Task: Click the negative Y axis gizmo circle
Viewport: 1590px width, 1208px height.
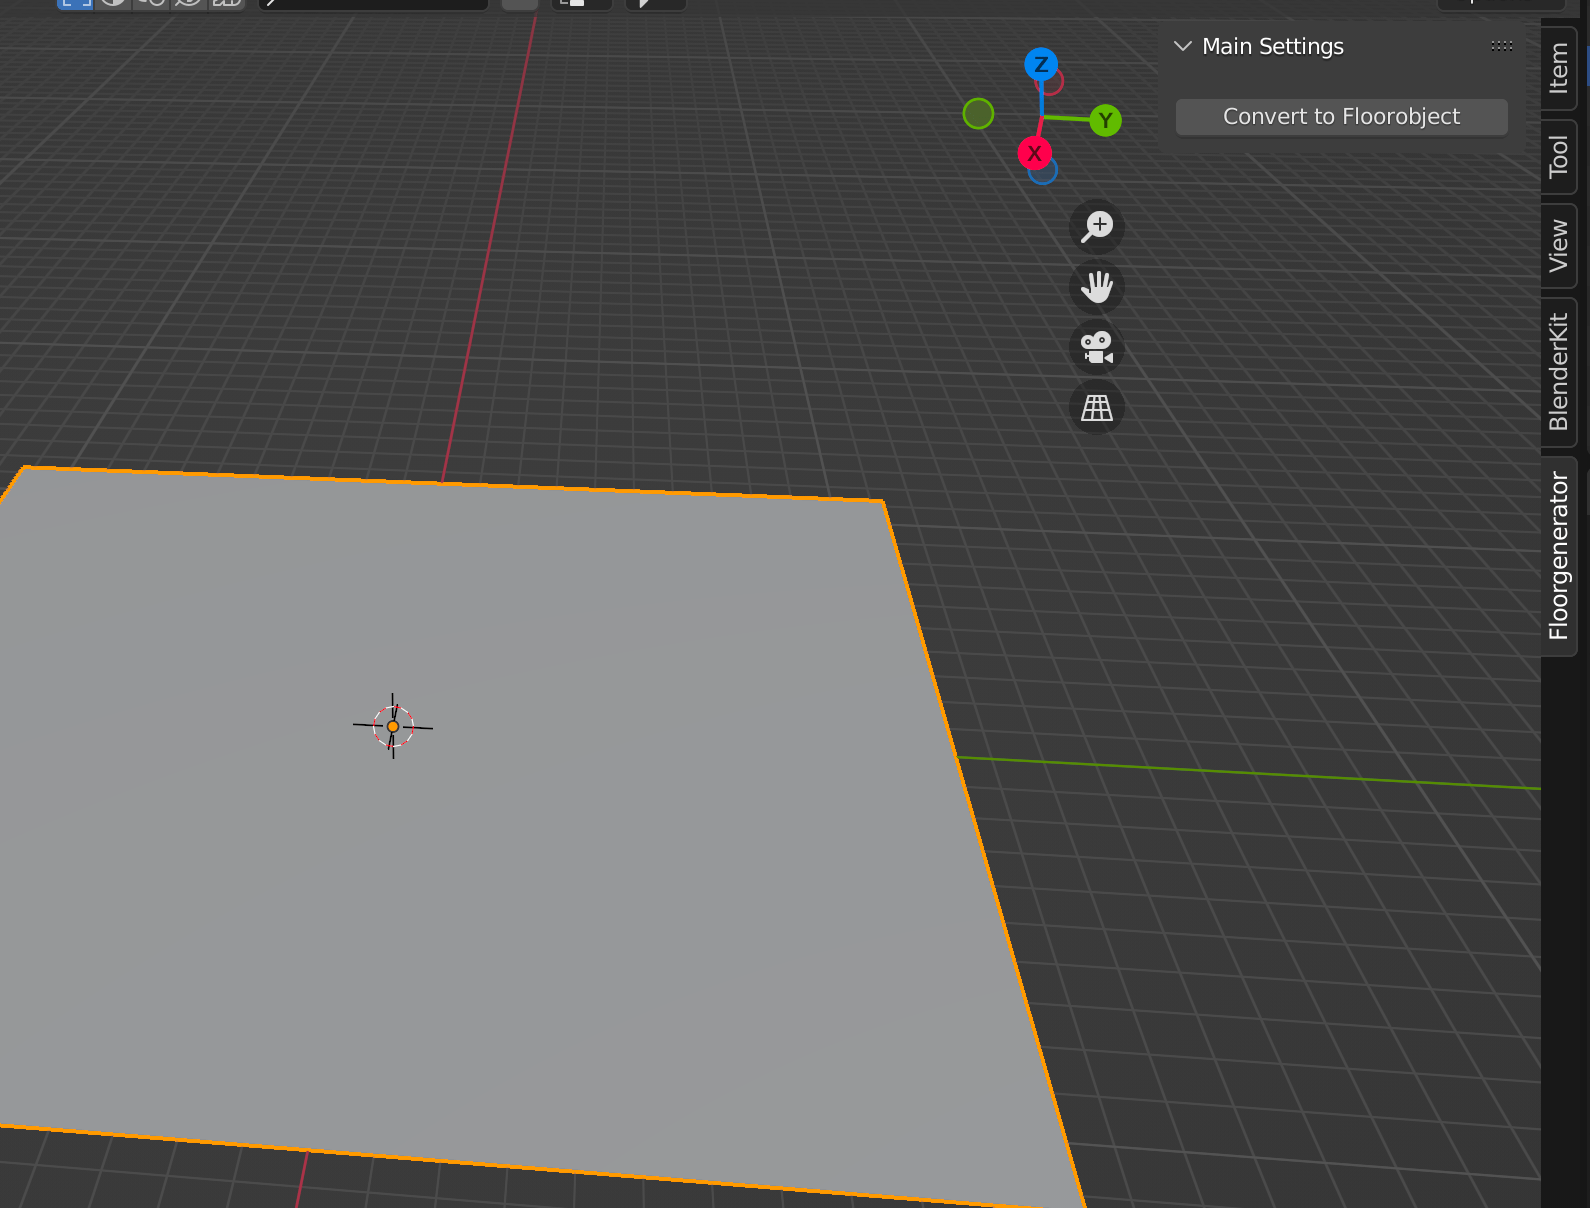Action: pos(978,114)
